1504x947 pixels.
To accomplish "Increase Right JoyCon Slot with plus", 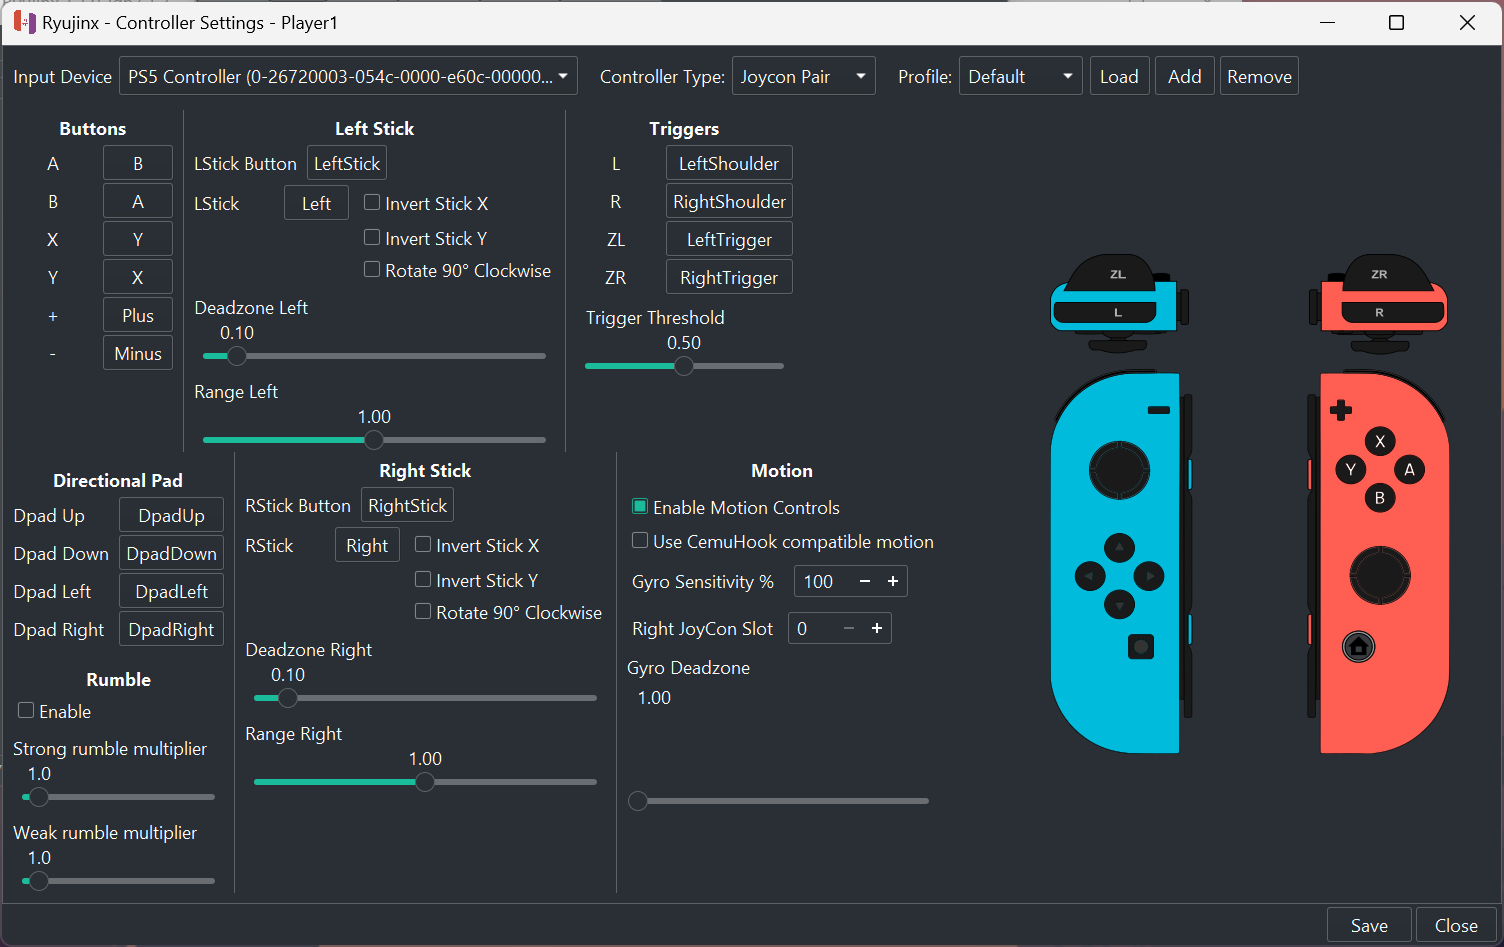I will [877, 628].
